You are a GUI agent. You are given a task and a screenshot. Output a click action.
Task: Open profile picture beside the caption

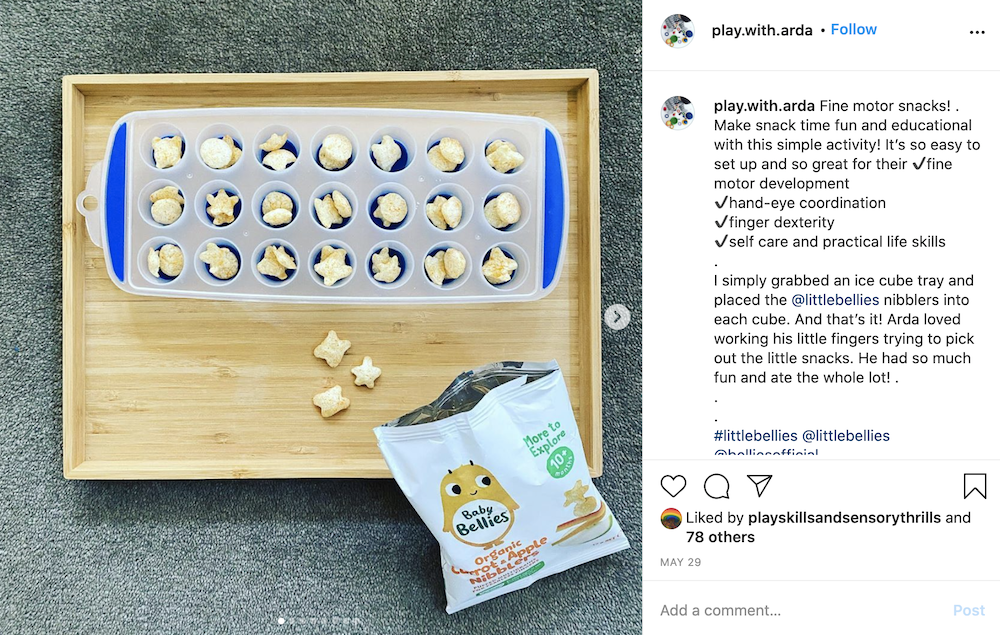[x=677, y=113]
